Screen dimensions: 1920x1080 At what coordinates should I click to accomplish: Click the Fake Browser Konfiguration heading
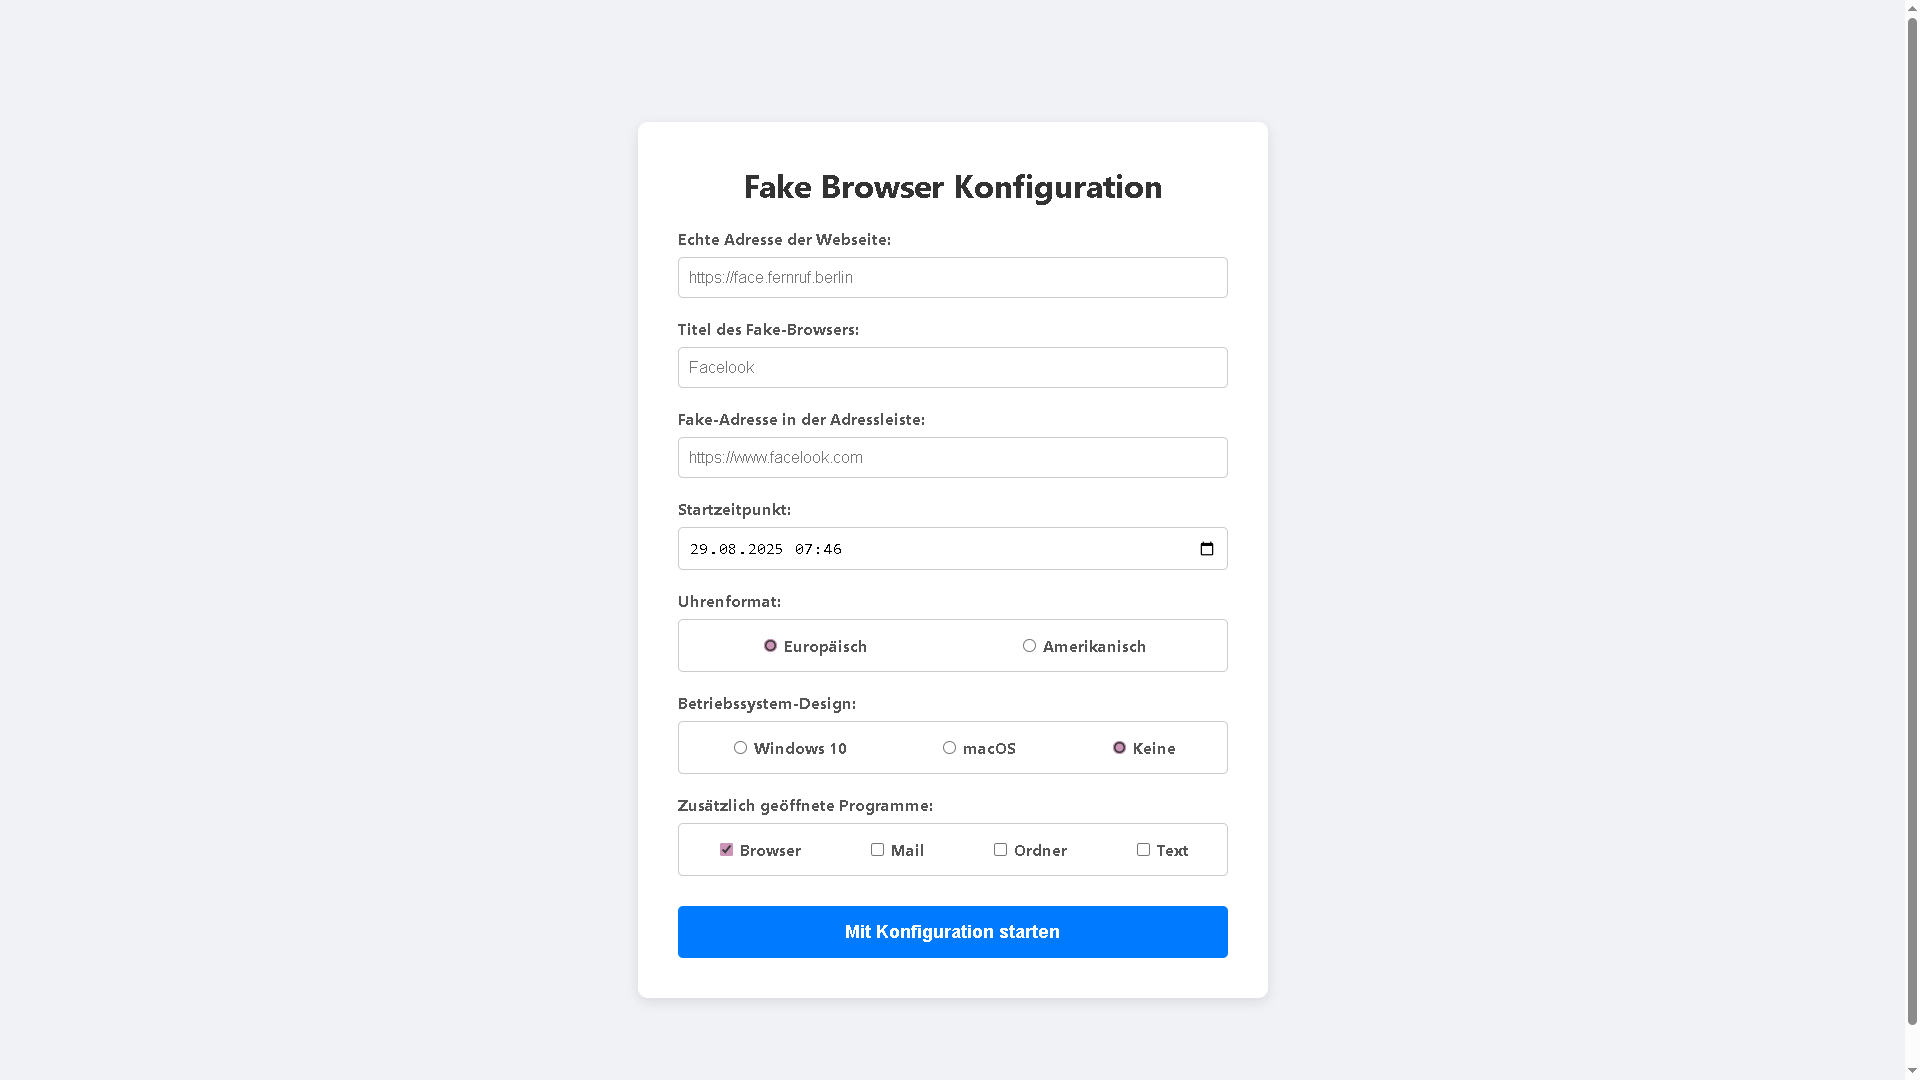click(x=952, y=187)
